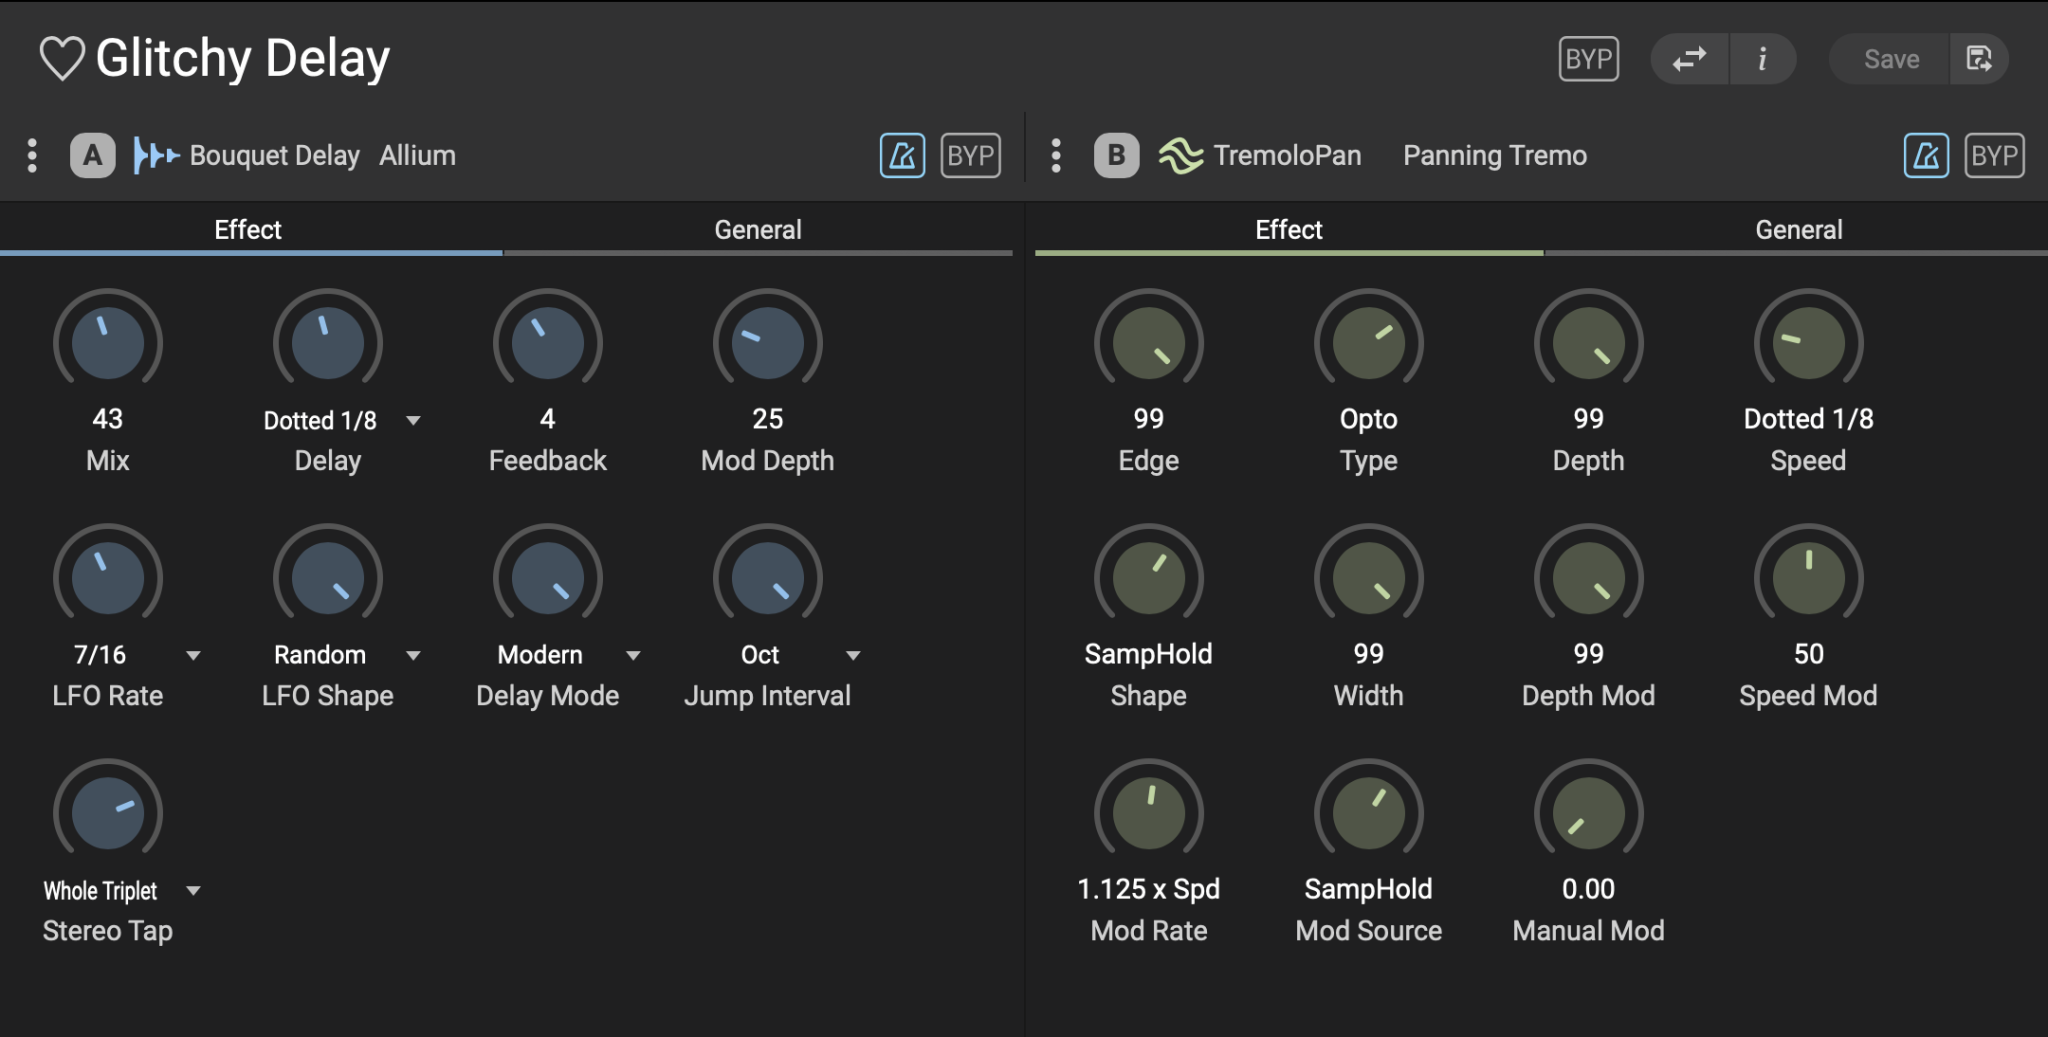Click the Depth Mod knob

(1589, 577)
